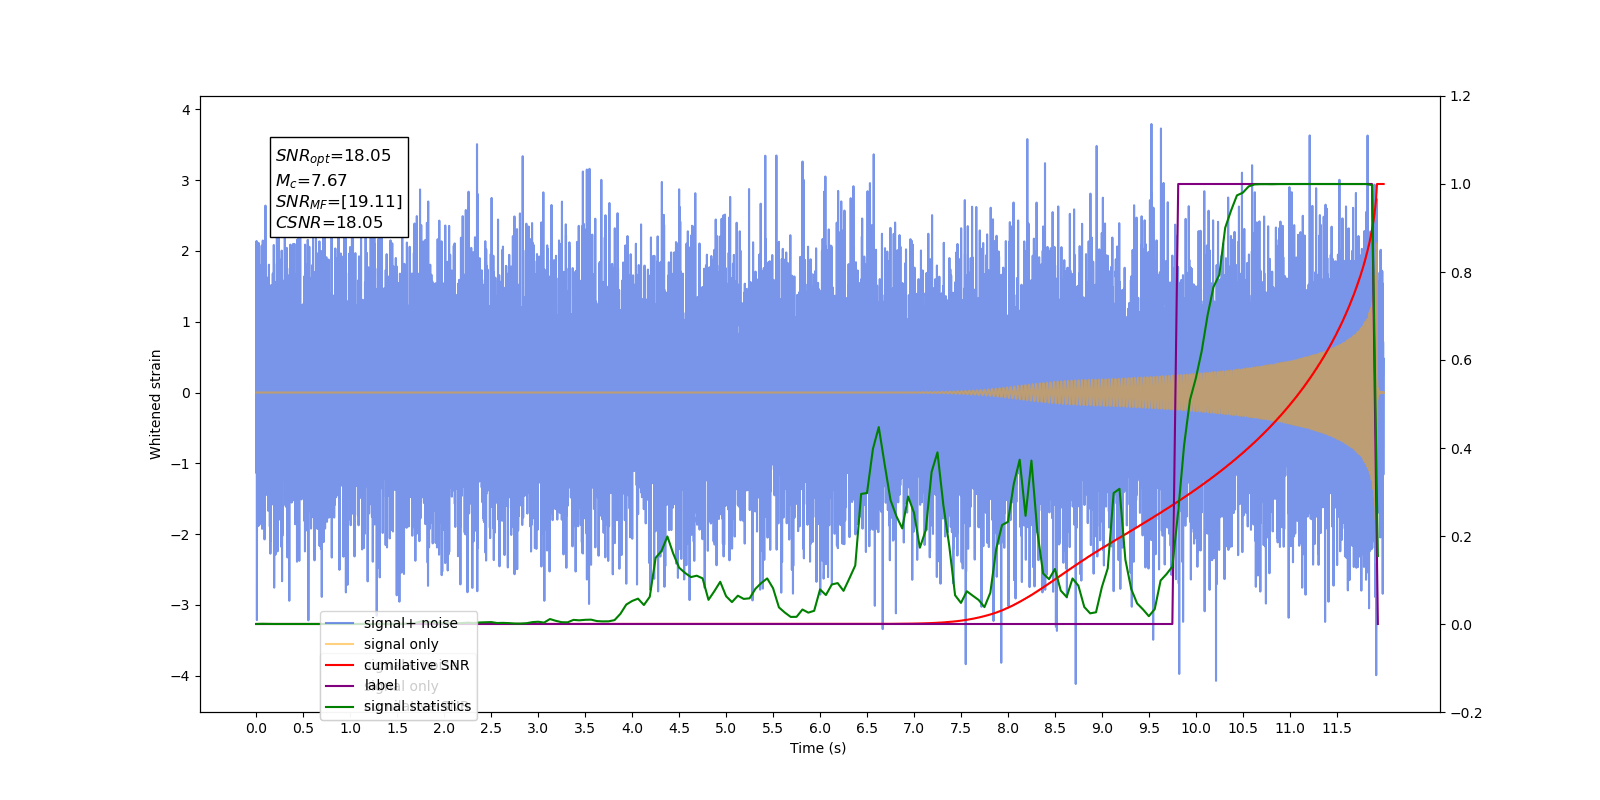Click the green peak near 7.25 seconds
The image size is (1600, 800).
(937, 453)
